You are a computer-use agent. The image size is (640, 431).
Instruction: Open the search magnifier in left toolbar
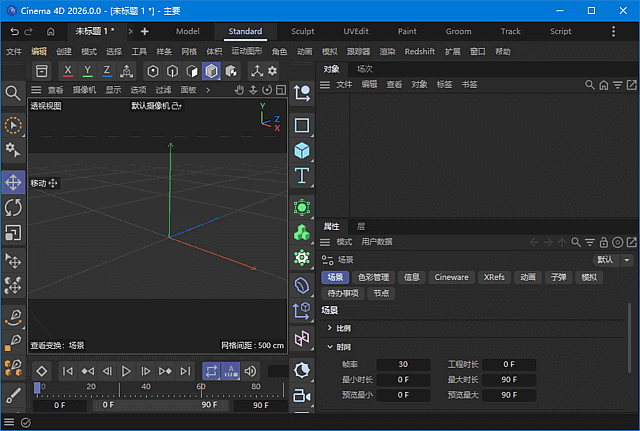click(x=14, y=93)
